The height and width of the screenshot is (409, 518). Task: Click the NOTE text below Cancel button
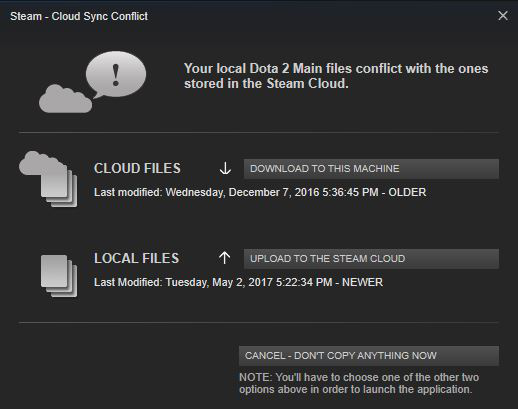(359, 383)
